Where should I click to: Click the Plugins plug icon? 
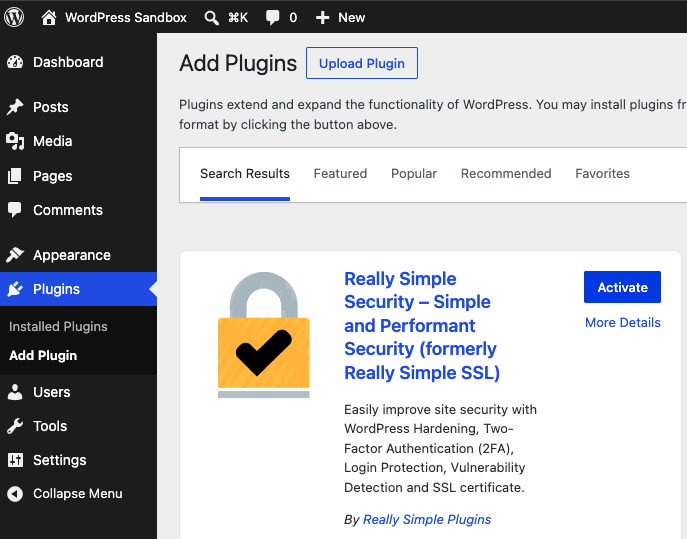click(x=15, y=289)
